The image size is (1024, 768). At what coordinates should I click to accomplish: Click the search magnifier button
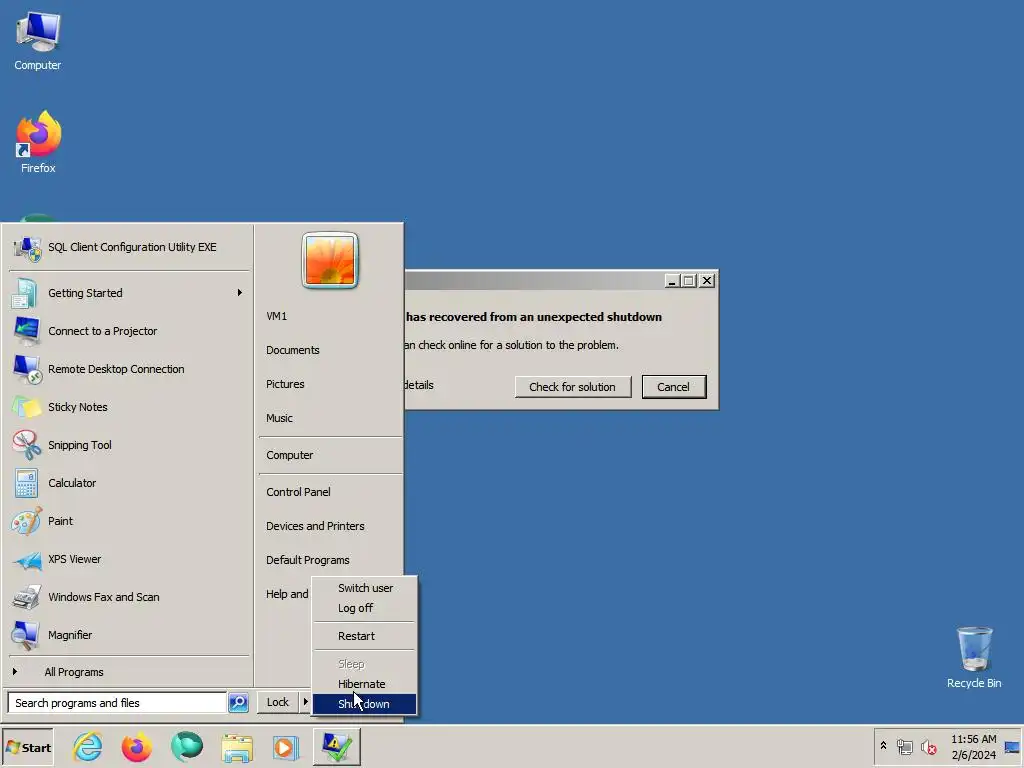(x=238, y=703)
